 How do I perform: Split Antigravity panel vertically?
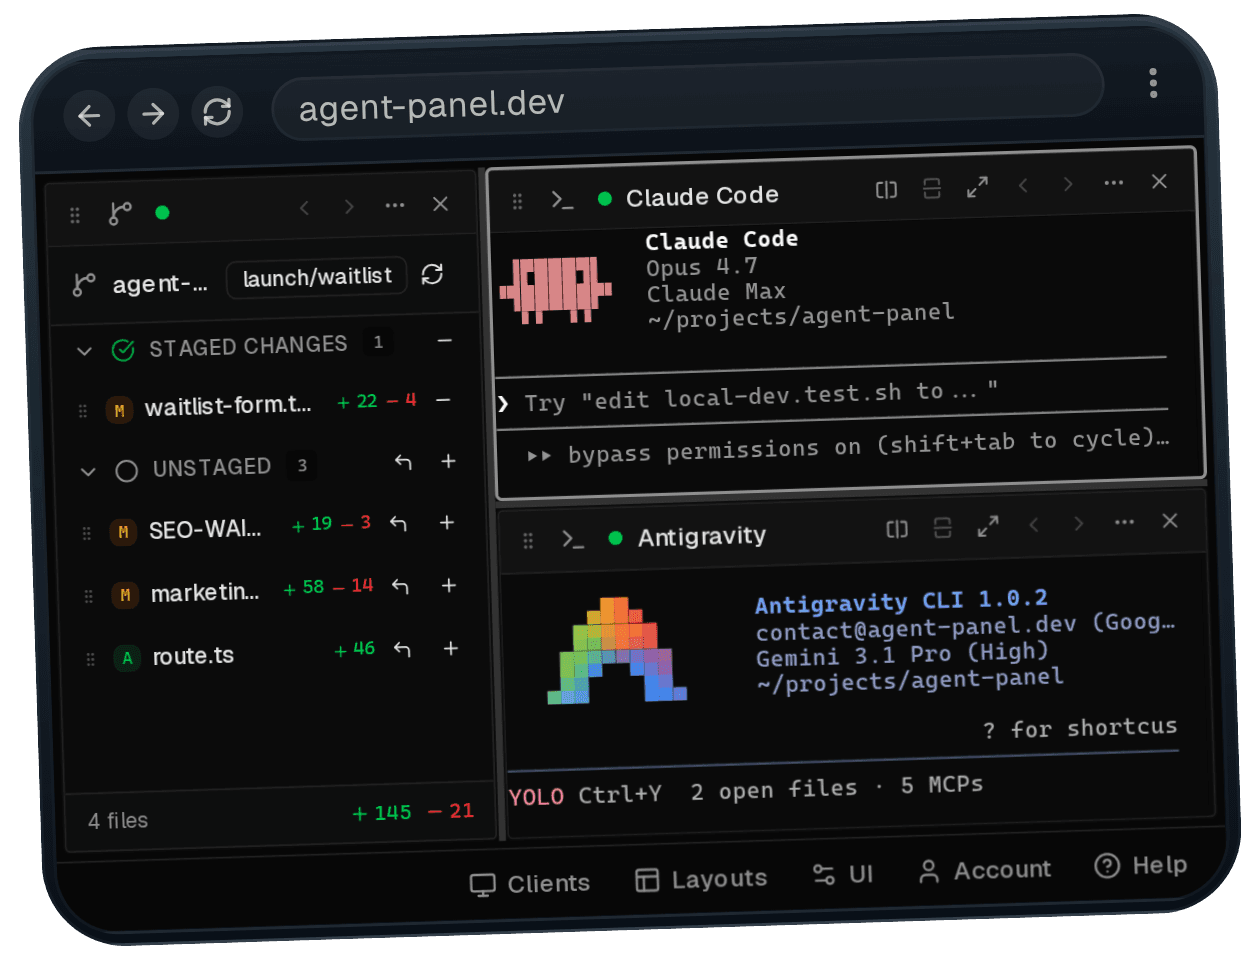pyautogui.click(x=942, y=527)
